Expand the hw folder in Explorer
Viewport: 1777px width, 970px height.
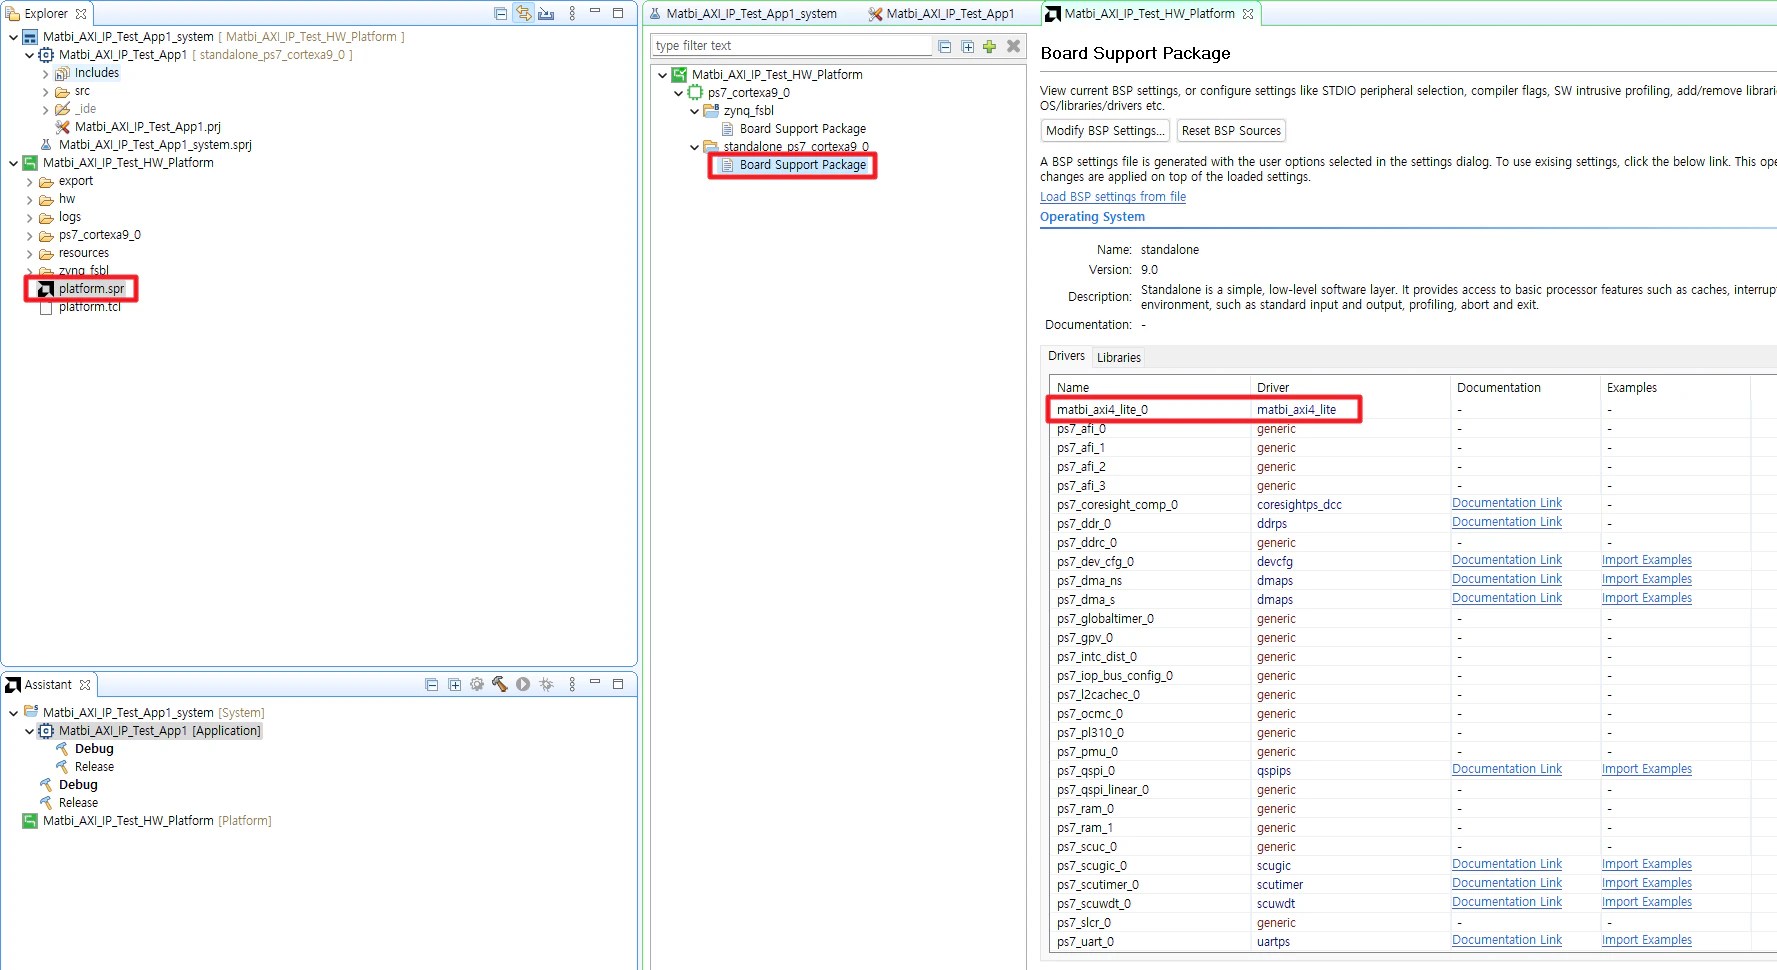29,199
